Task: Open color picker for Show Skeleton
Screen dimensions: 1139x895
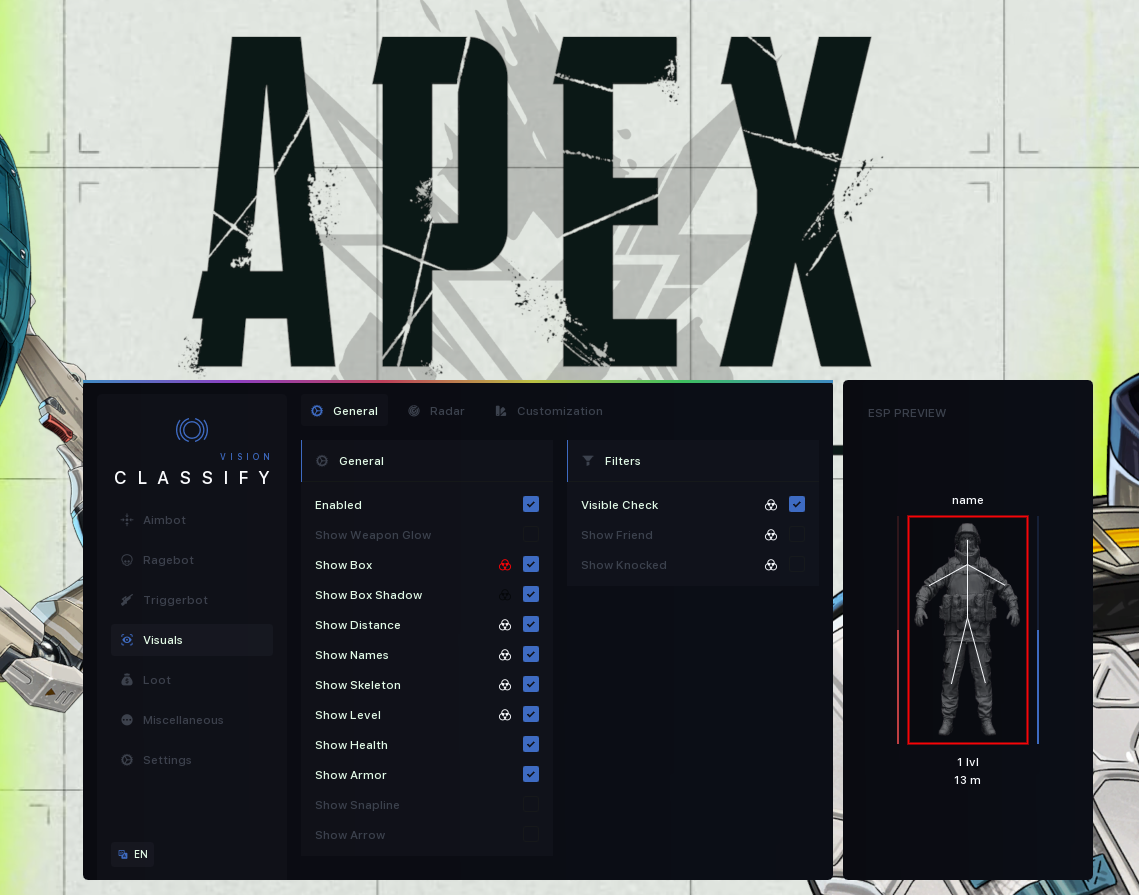Action: (505, 685)
